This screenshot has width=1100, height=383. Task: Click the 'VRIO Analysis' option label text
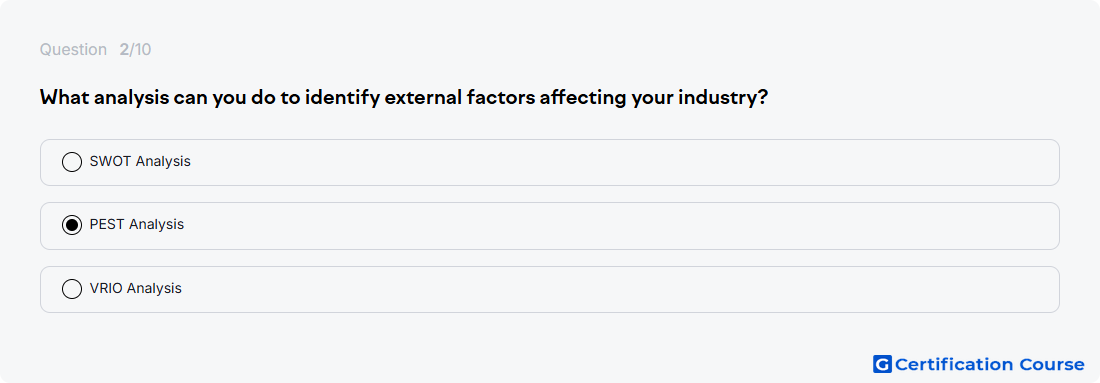click(135, 288)
